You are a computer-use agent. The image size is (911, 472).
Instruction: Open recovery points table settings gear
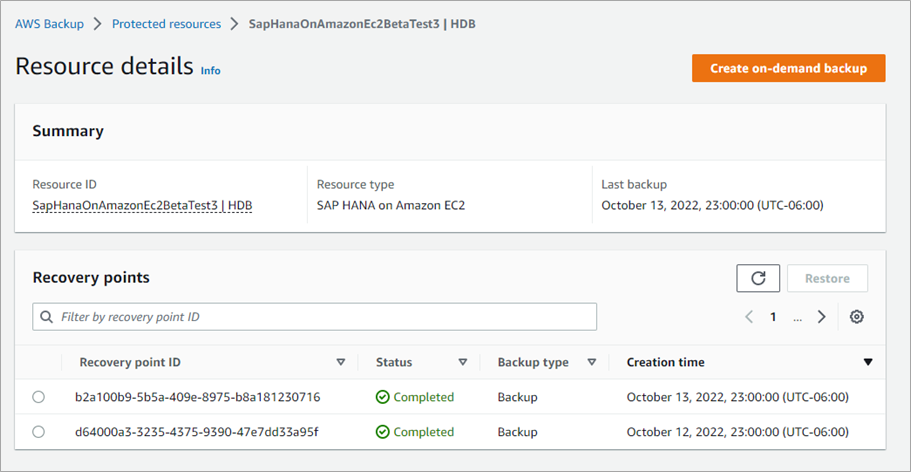(x=856, y=317)
